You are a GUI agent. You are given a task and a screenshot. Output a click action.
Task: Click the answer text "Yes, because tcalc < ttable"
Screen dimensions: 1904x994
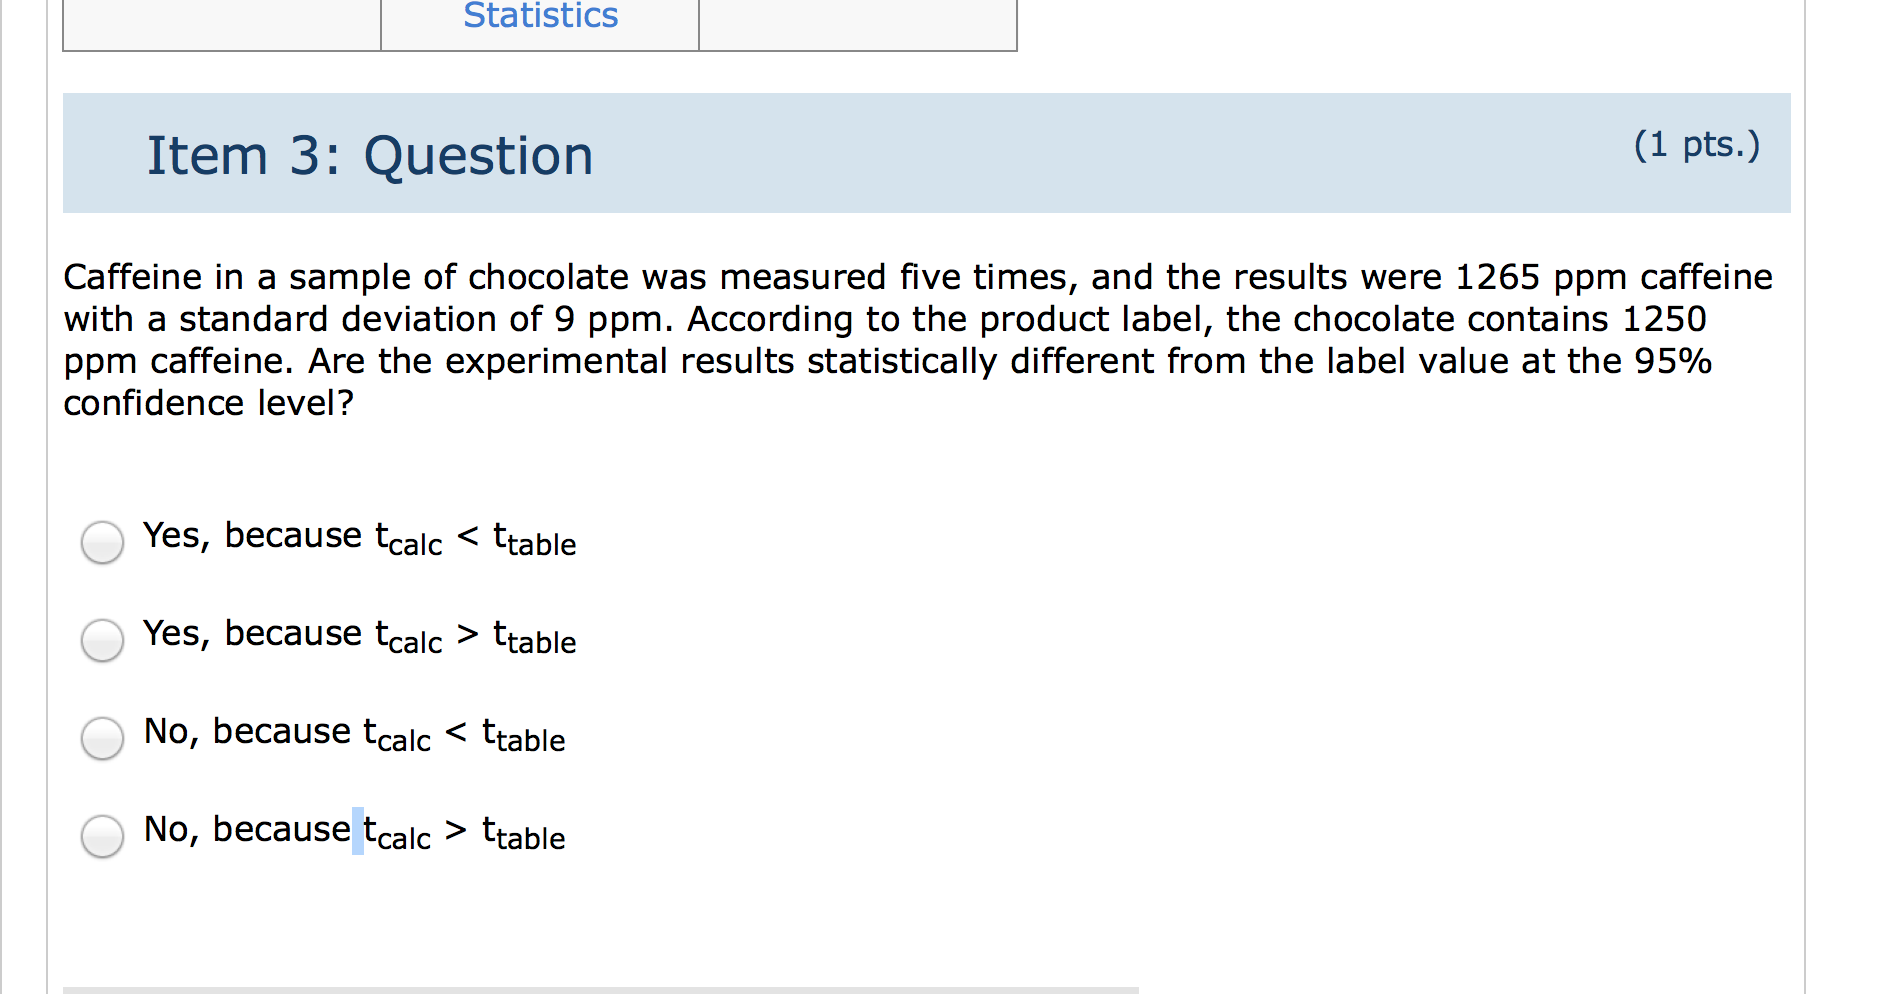pos(360,539)
